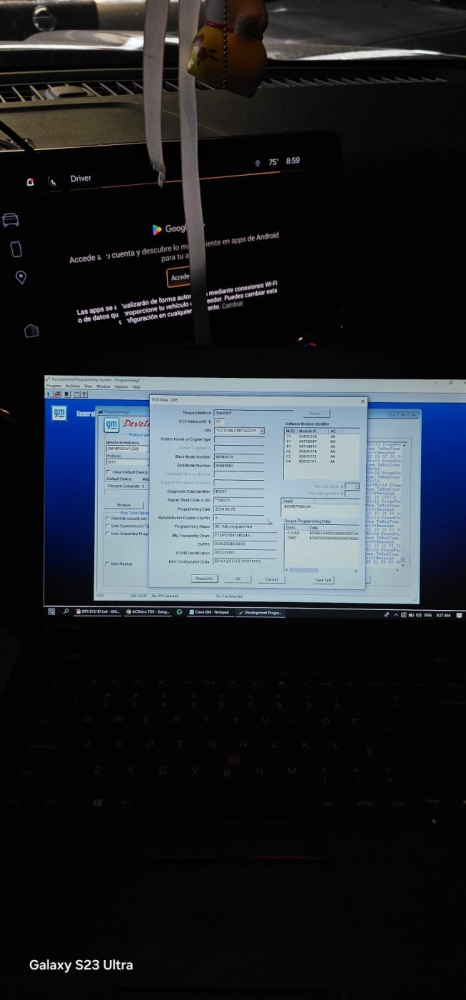Open the View menu

pos(88,386)
